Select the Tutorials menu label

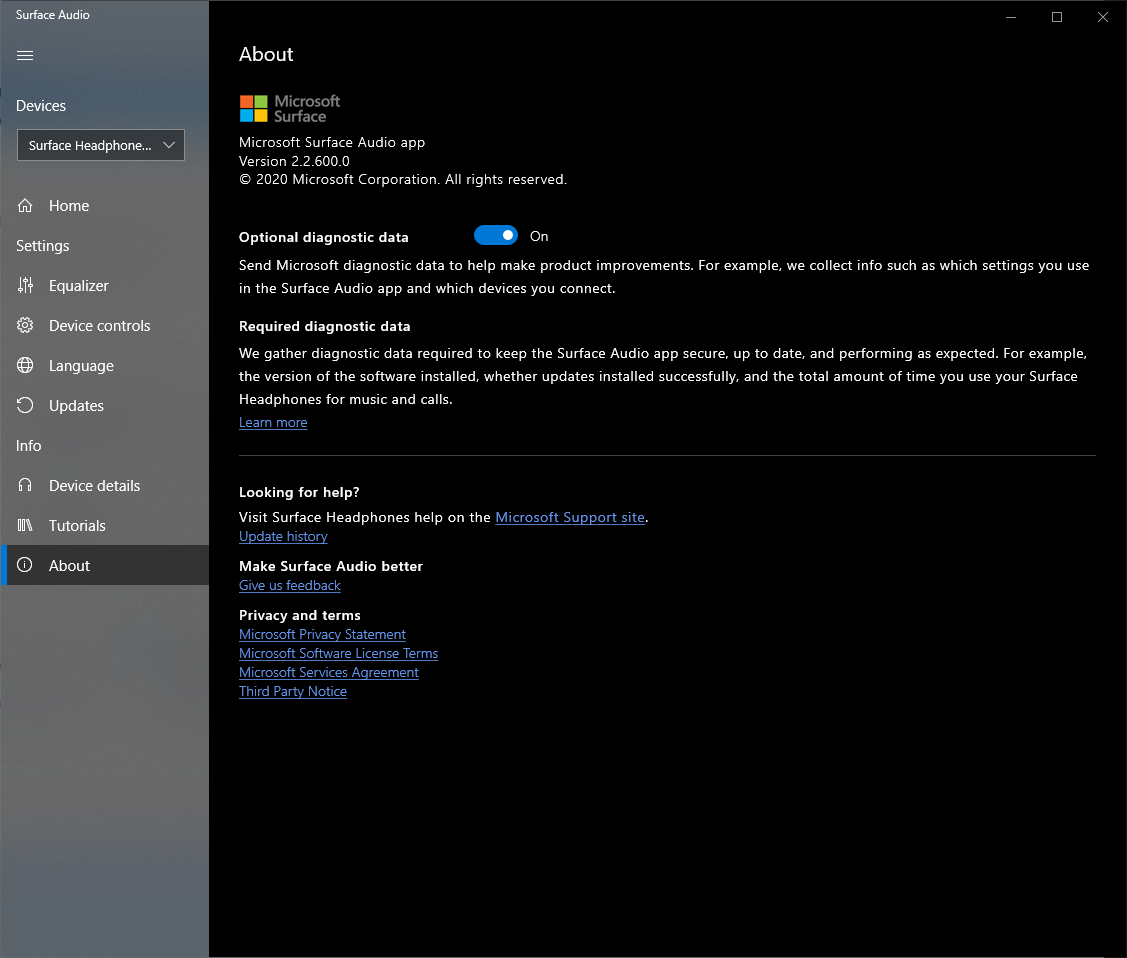click(77, 526)
